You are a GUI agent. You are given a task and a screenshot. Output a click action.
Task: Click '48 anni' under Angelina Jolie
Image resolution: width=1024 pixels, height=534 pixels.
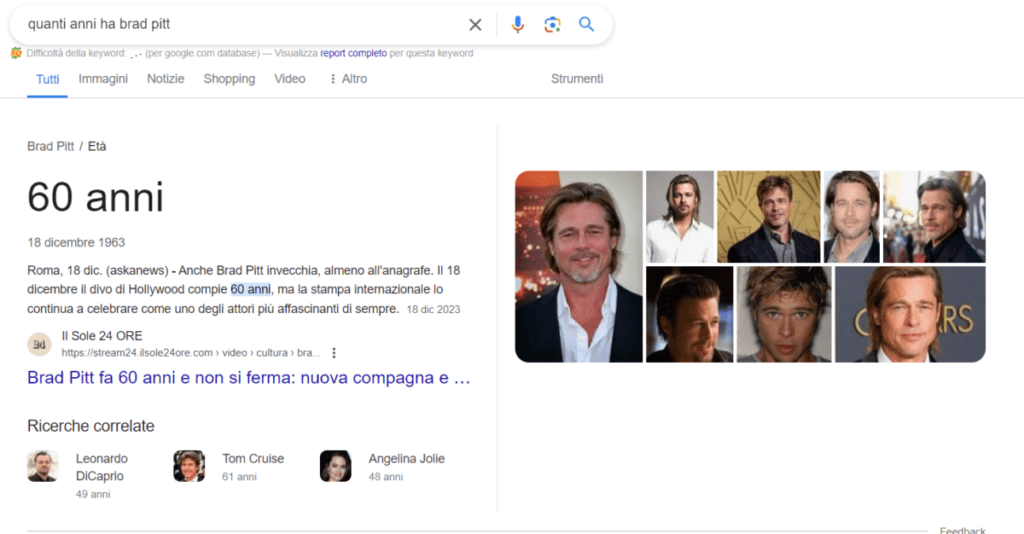point(385,477)
